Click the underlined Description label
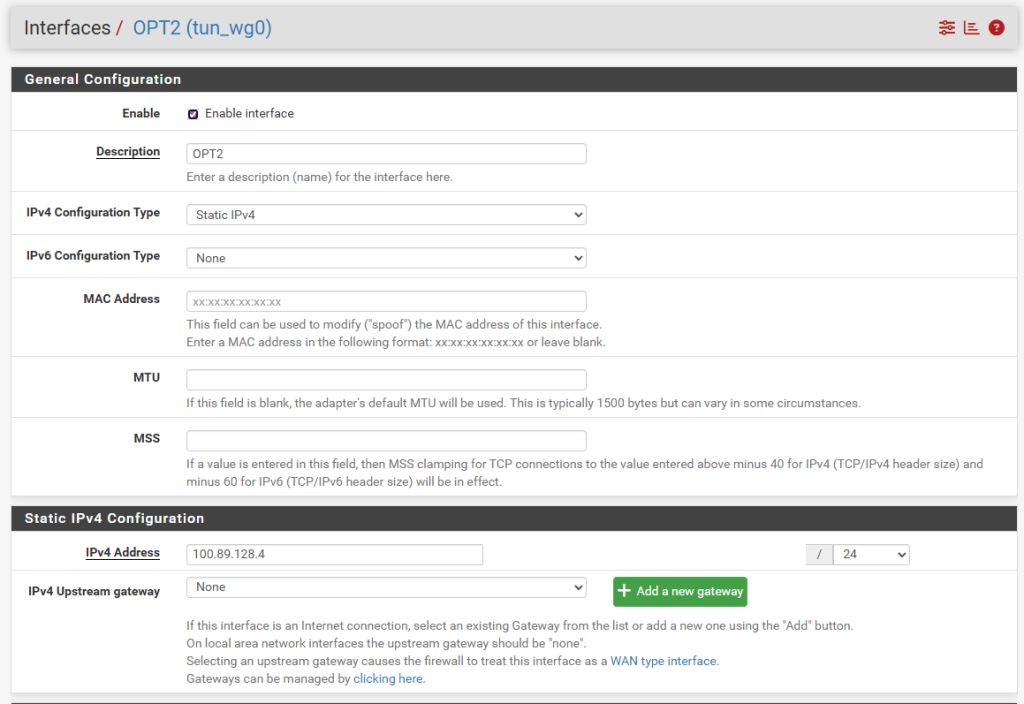The image size is (1024, 704). coord(127,152)
